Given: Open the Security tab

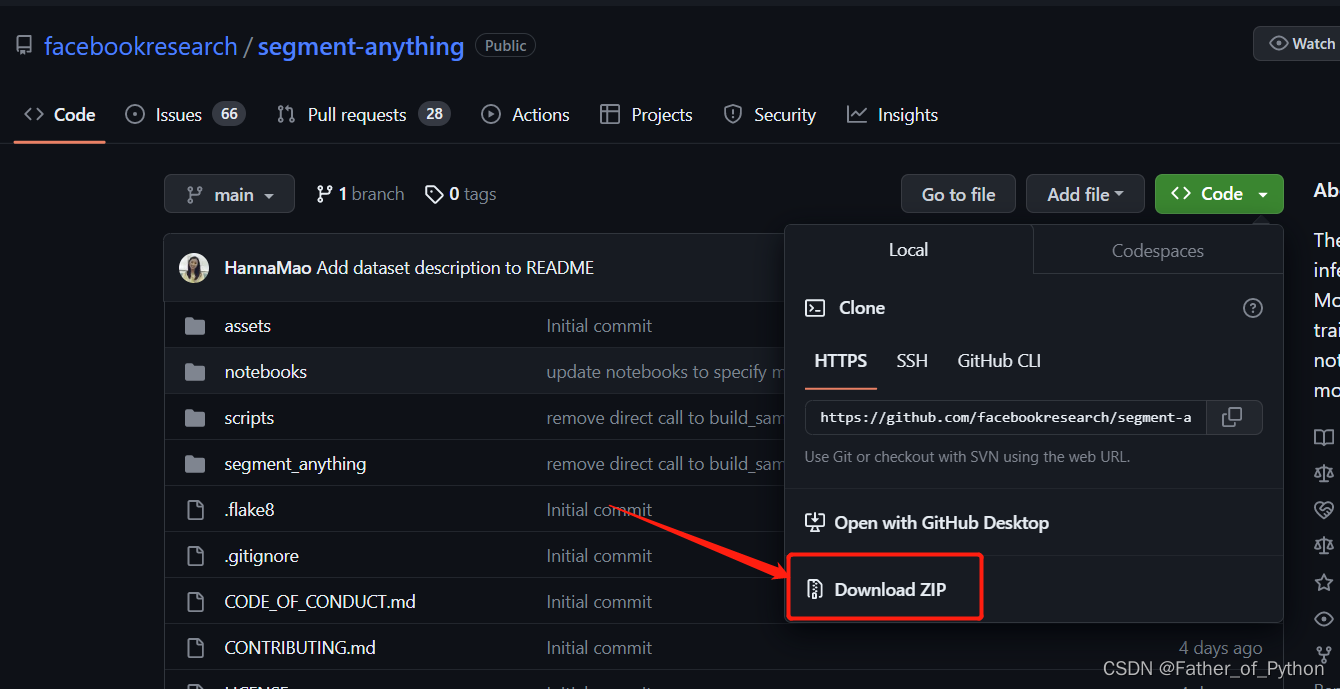Looking at the screenshot, I should pyautogui.click(x=770, y=115).
